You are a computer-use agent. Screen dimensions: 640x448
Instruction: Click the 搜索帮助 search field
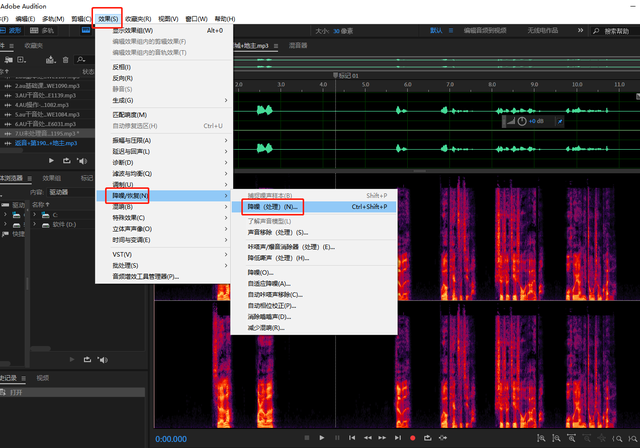click(616, 31)
